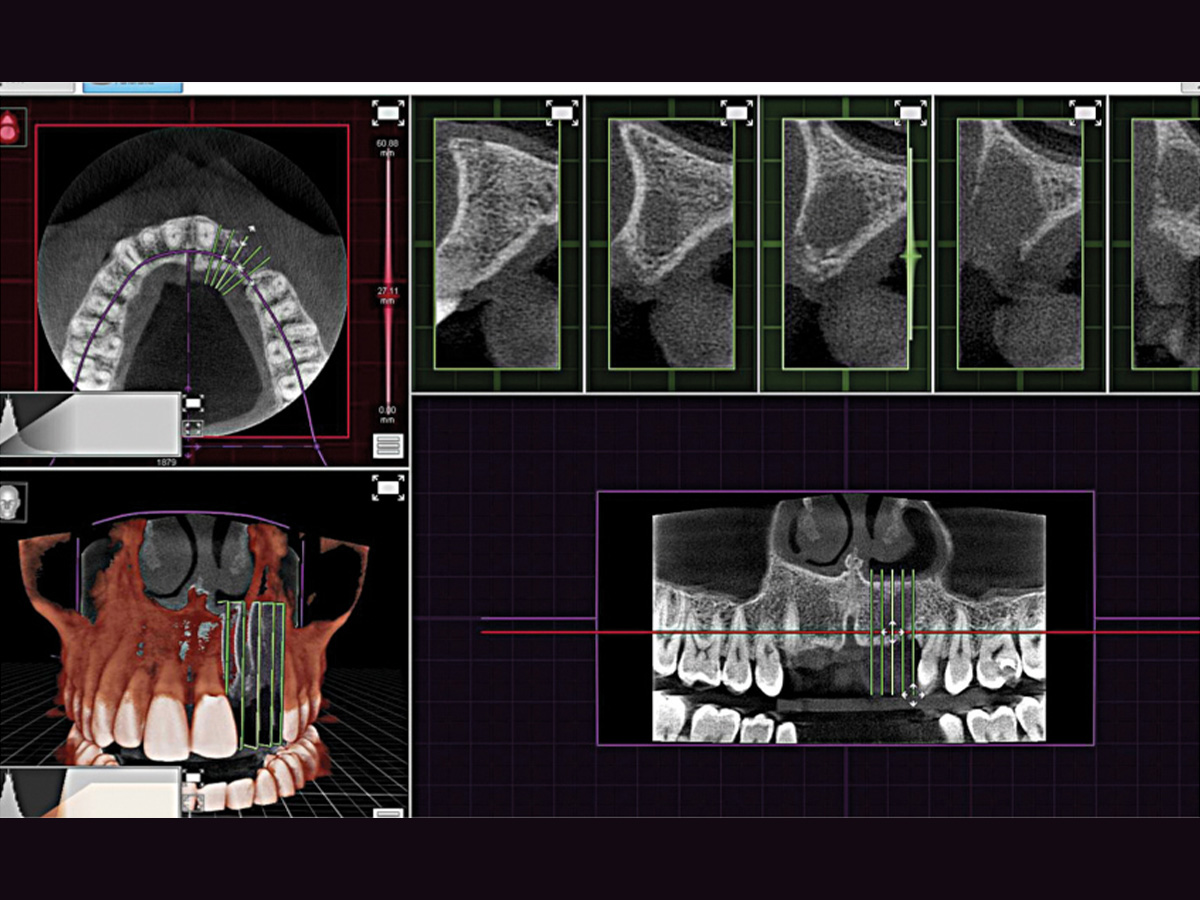1200x900 pixels.
Task: Toggle the corner-frame icon below axial histogram button
Action: point(193,428)
